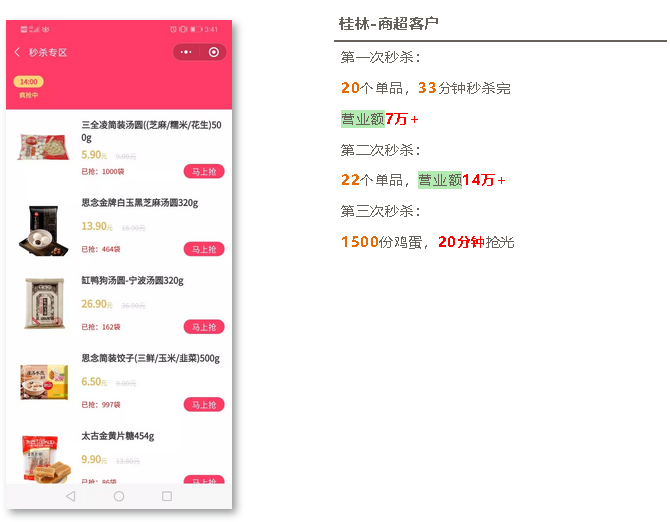Open the 三全凌简装汤圆 product image
Image resolution: width=670 pixels, height=522 pixels.
43,147
